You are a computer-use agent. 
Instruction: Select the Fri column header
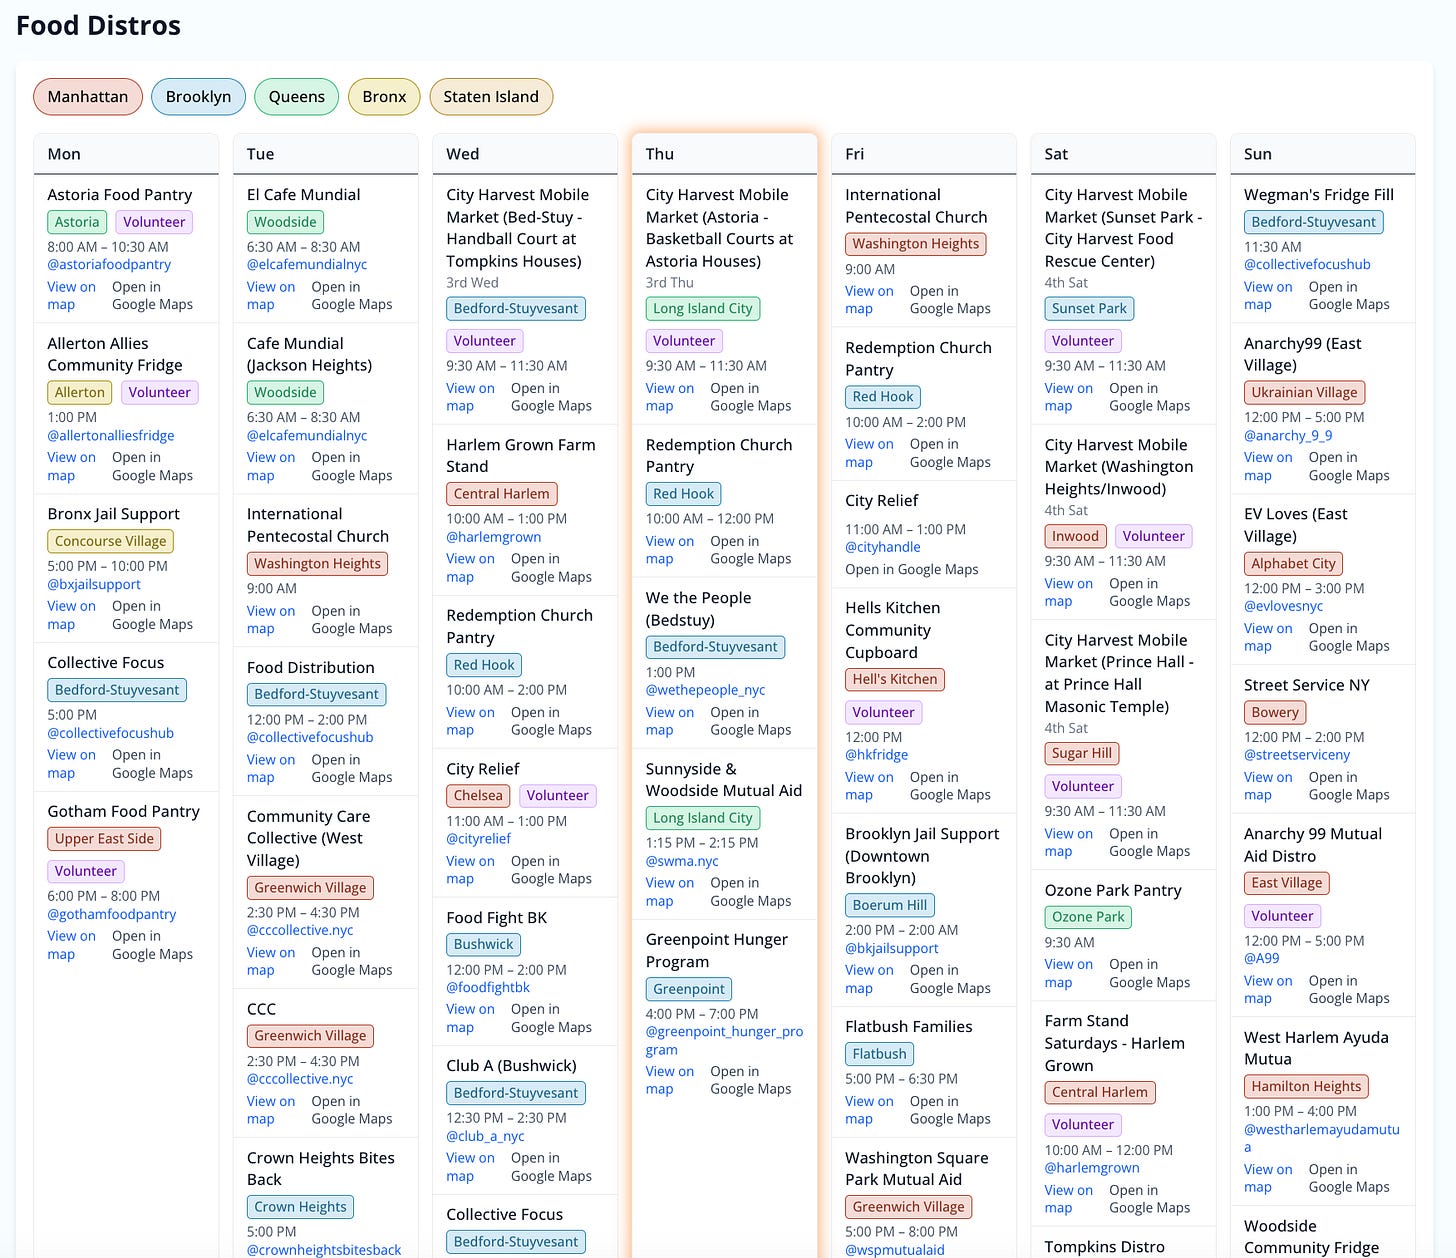[924, 154]
